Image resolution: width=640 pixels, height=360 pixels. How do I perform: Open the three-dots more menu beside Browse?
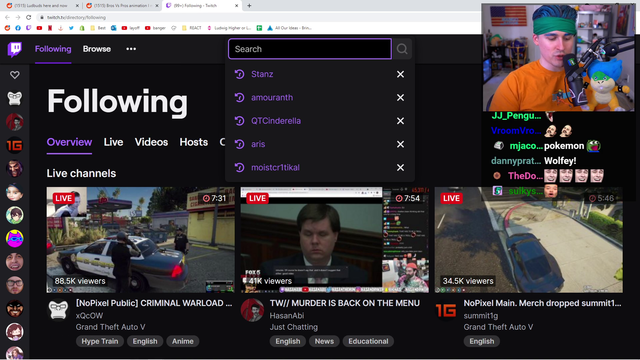131,49
